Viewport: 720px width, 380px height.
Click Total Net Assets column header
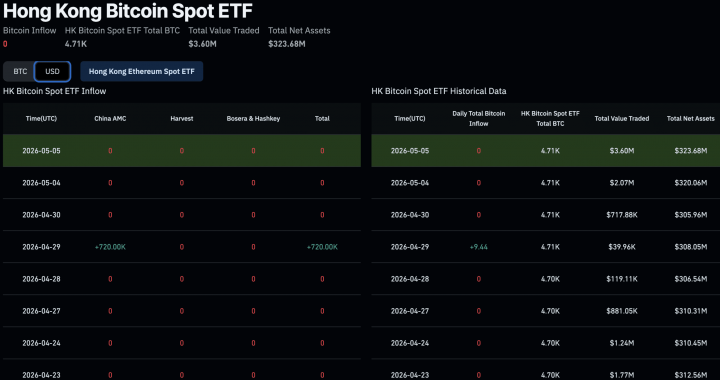tap(691, 118)
